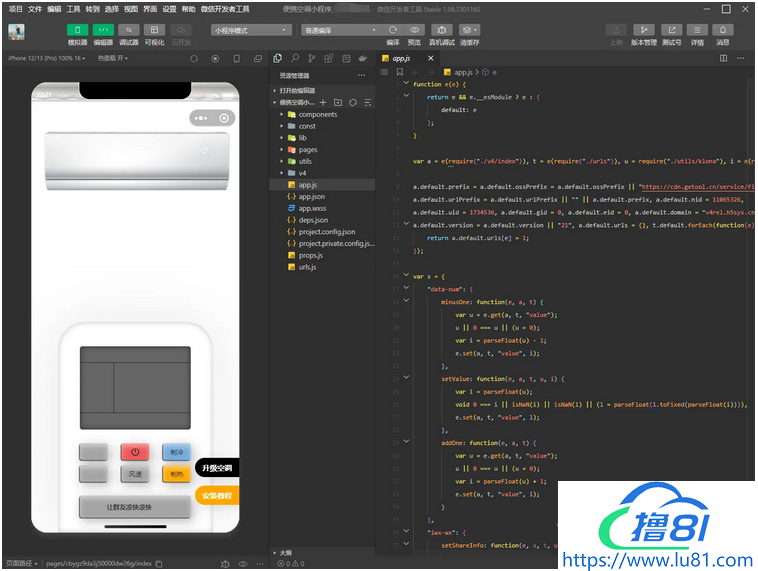Open project.config.json in file tree
758x571 pixels.
[327, 232]
